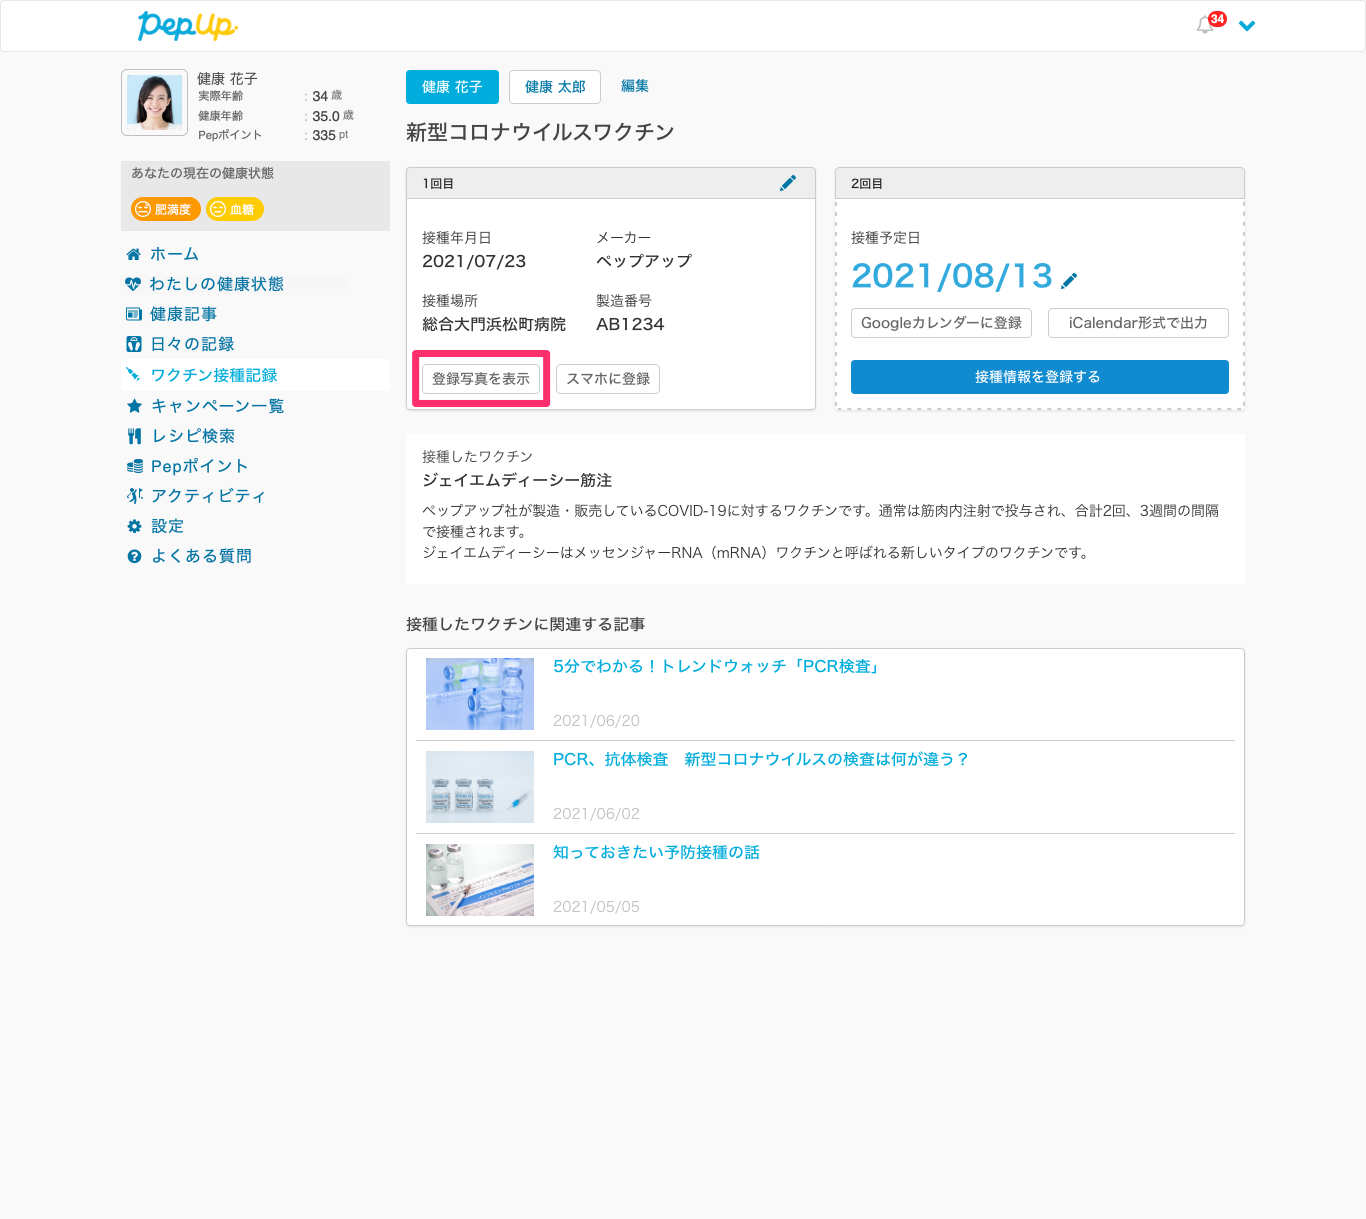Export with iCalendar形式で出力 button
The height and width of the screenshot is (1219, 1366).
pyautogui.click(x=1138, y=323)
